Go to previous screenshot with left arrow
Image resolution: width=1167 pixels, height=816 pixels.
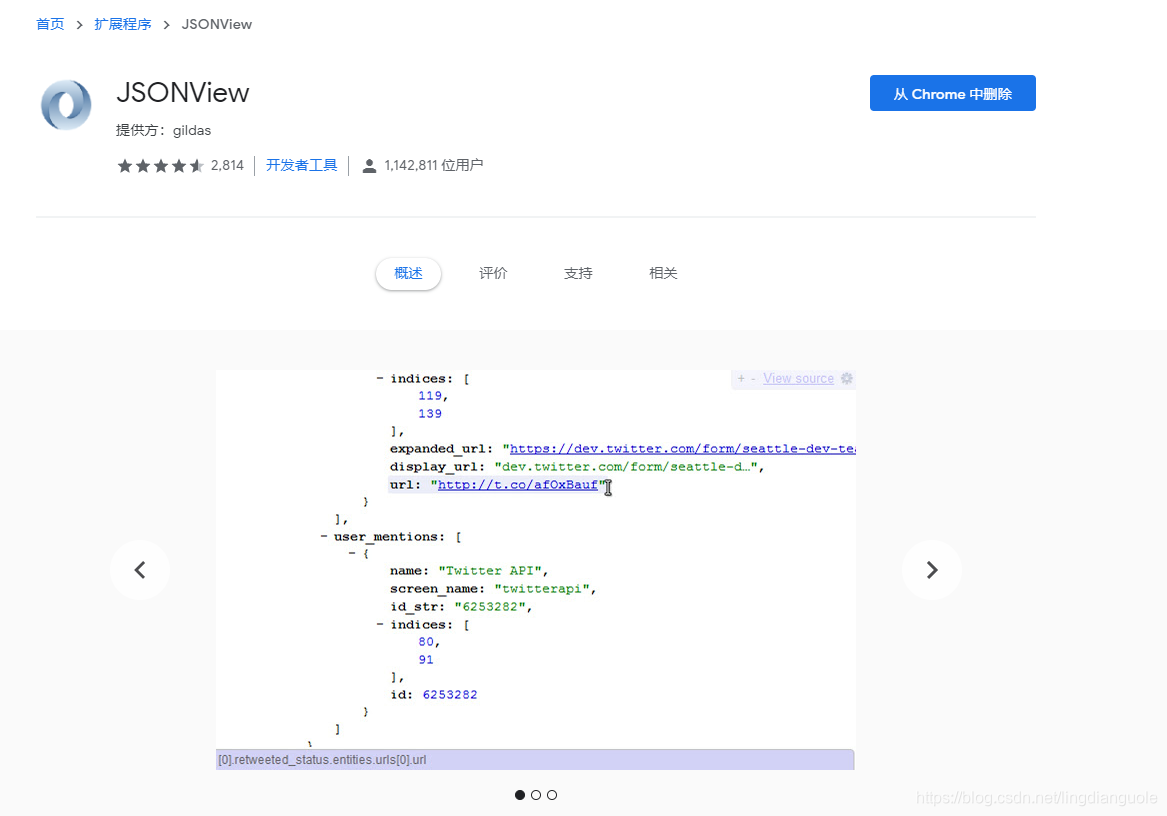click(140, 570)
